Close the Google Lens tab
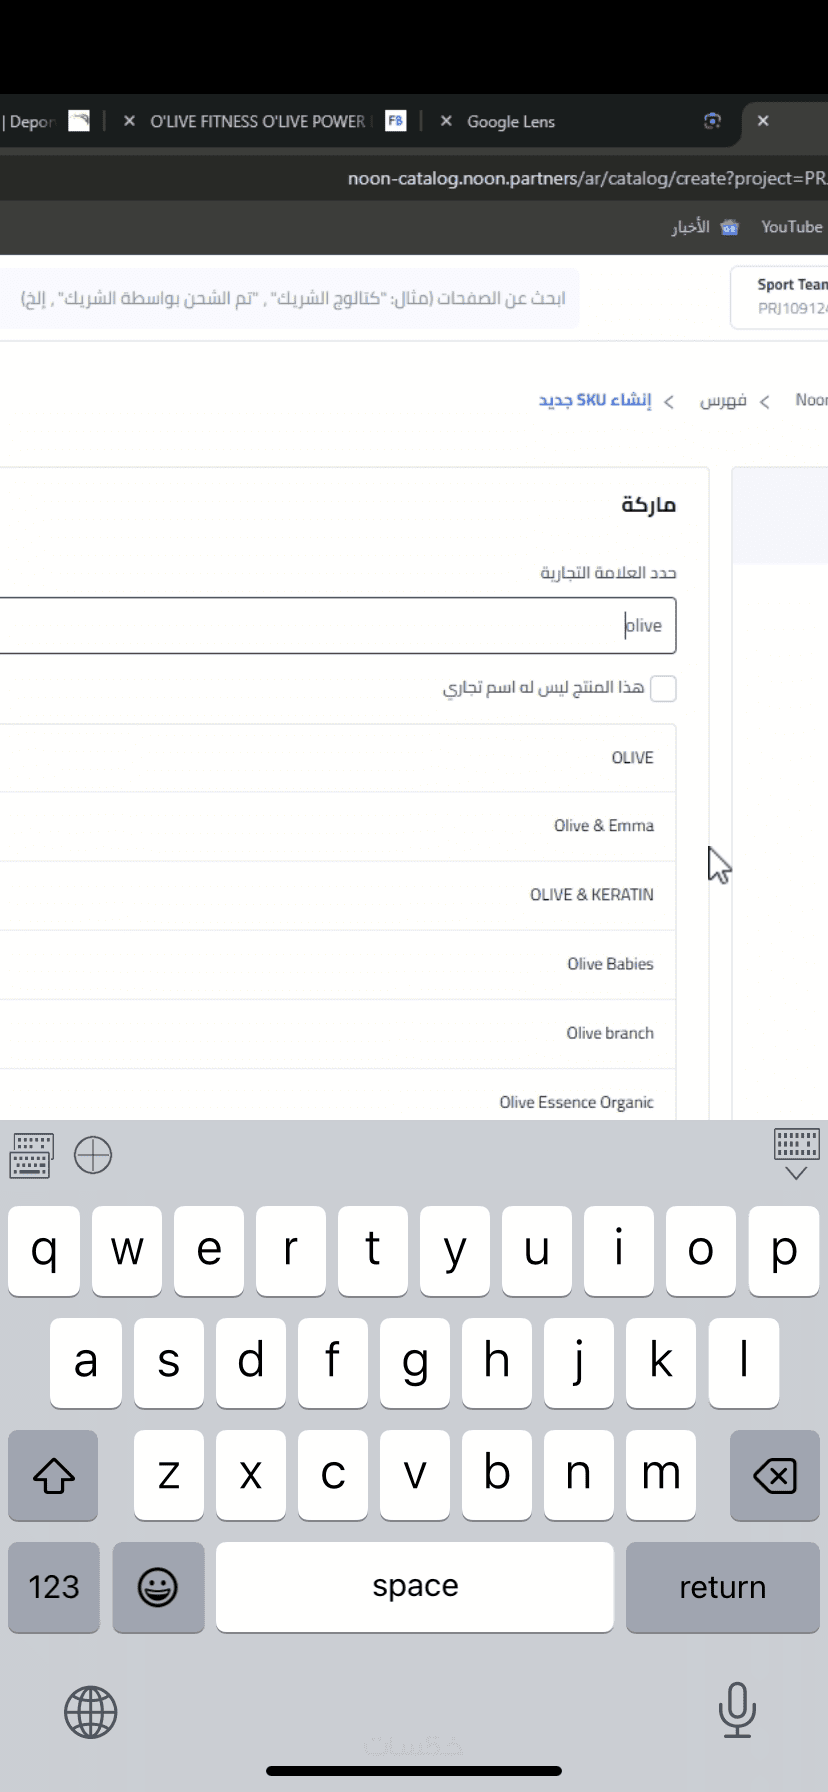The height and width of the screenshot is (1792, 828). pyautogui.click(x=446, y=121)
